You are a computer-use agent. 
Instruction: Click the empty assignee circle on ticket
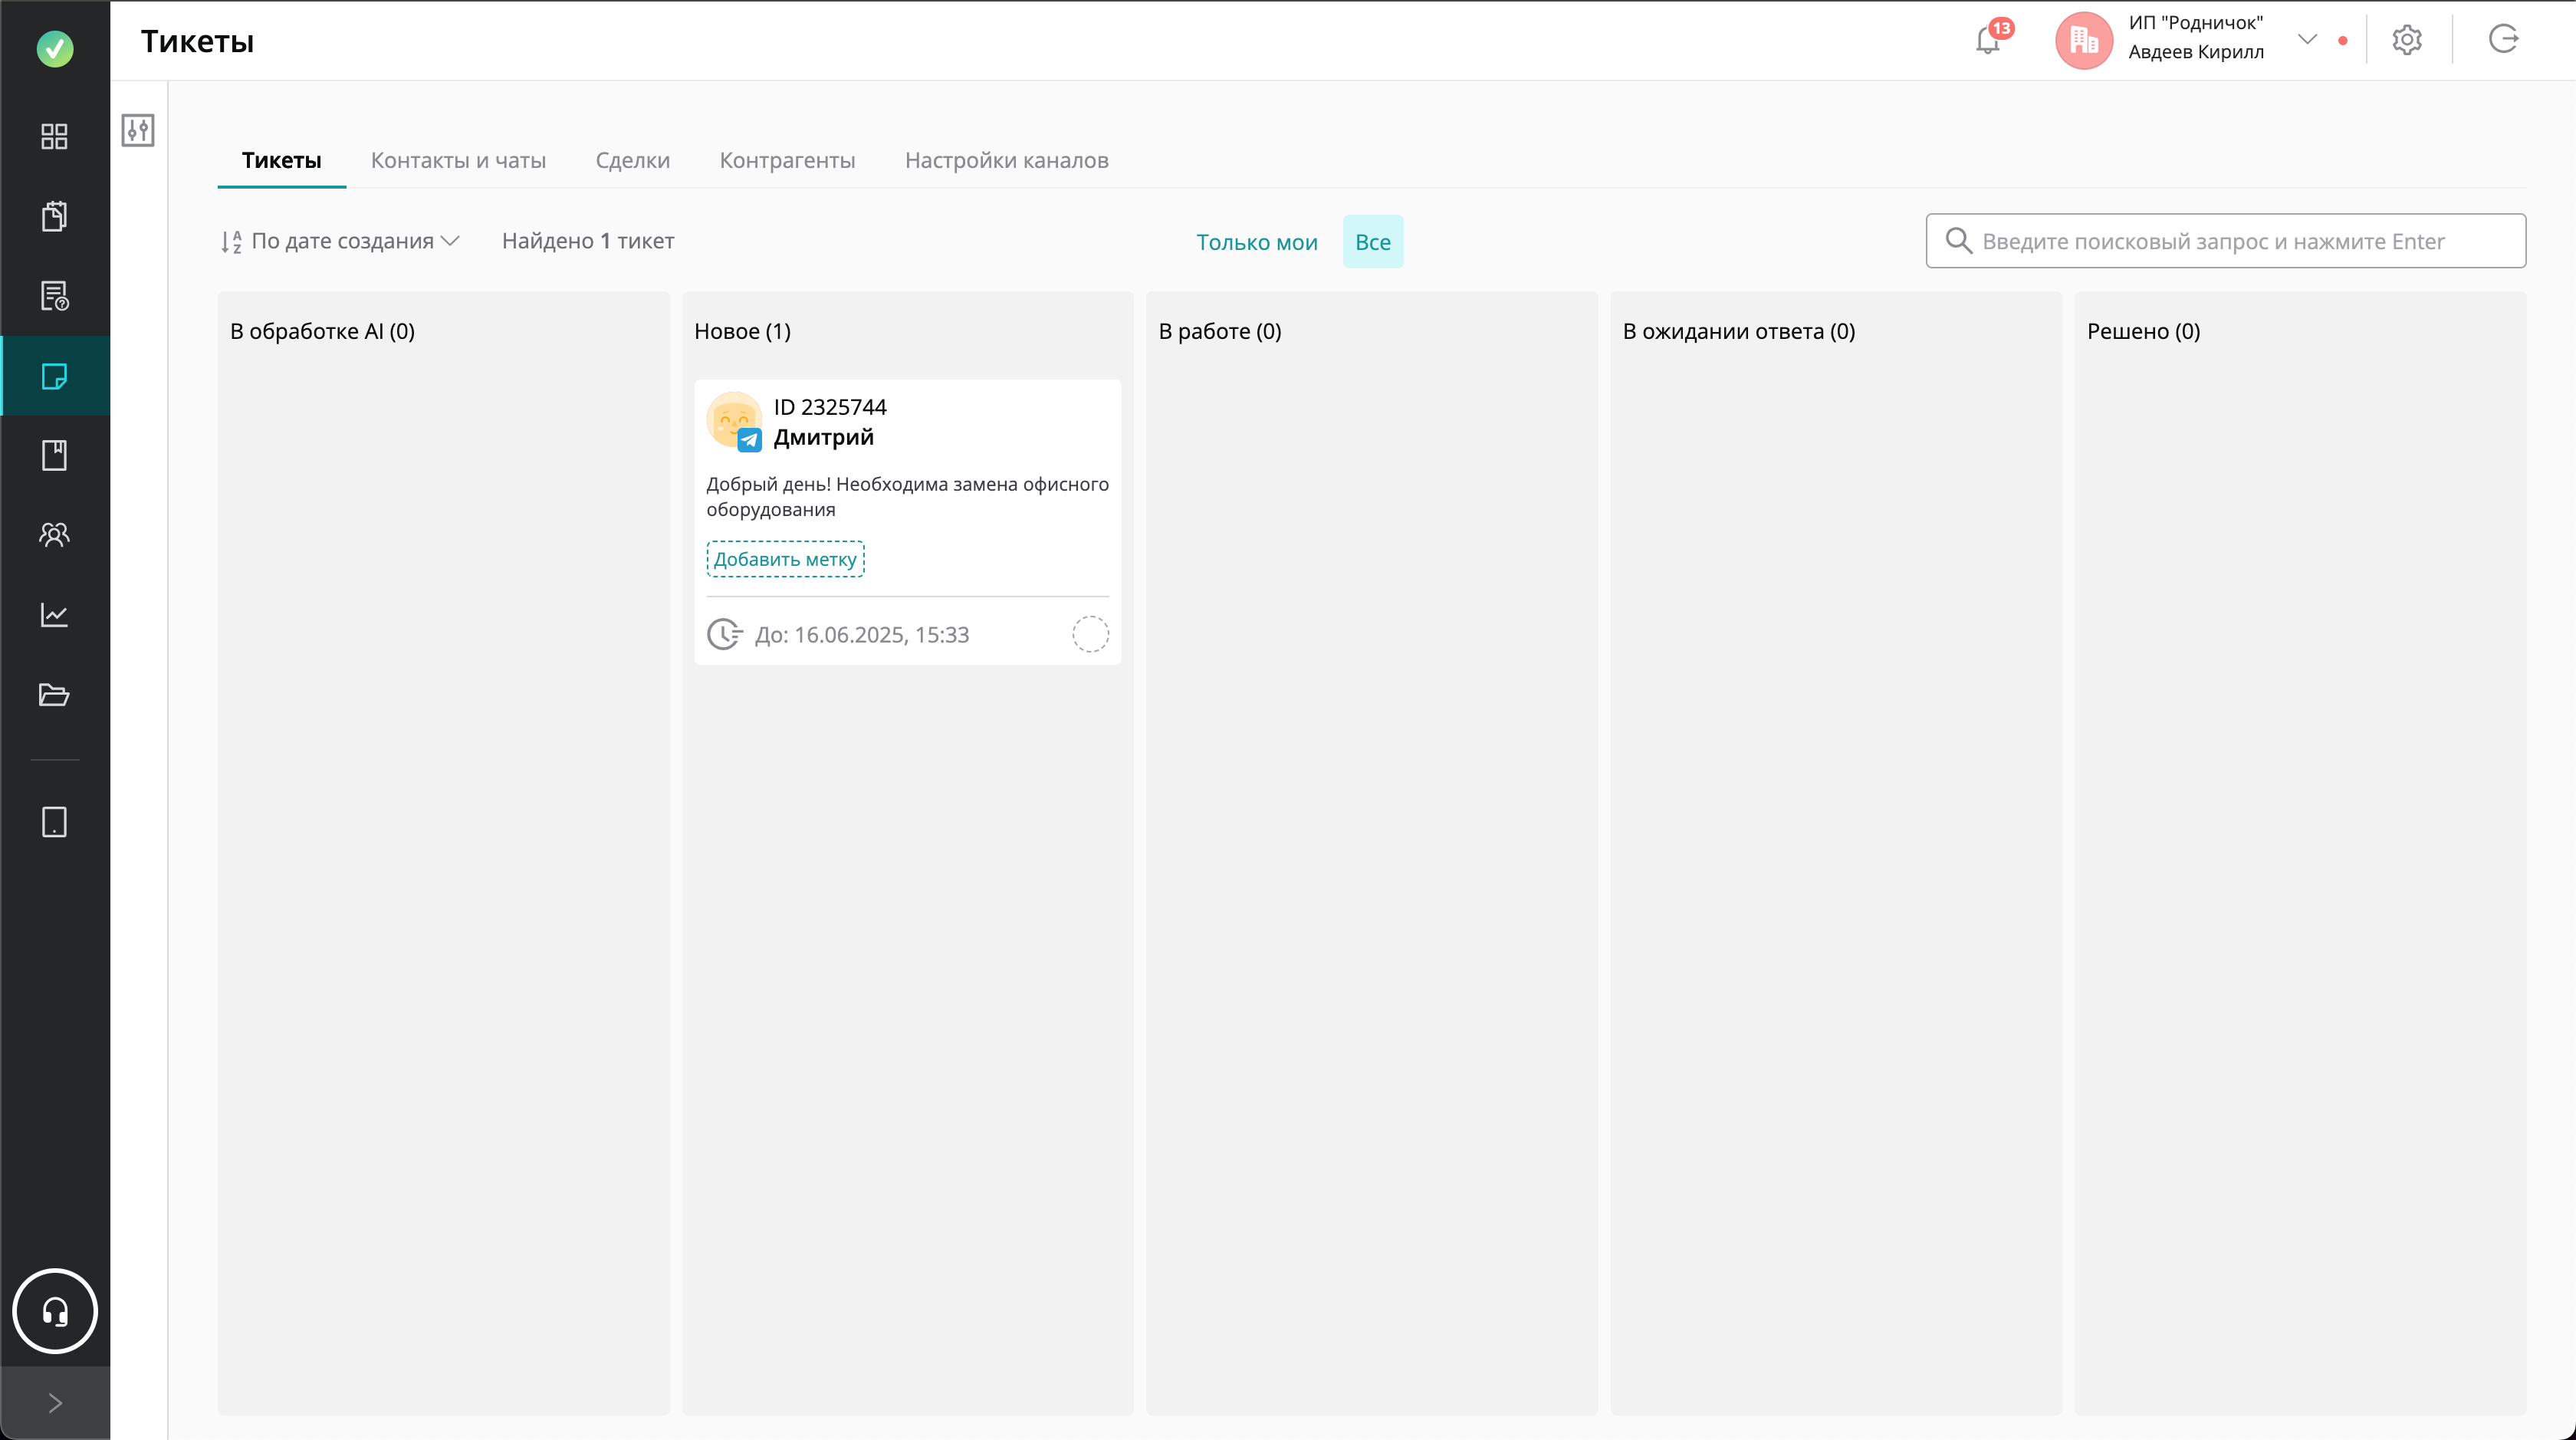[1090, 634]
